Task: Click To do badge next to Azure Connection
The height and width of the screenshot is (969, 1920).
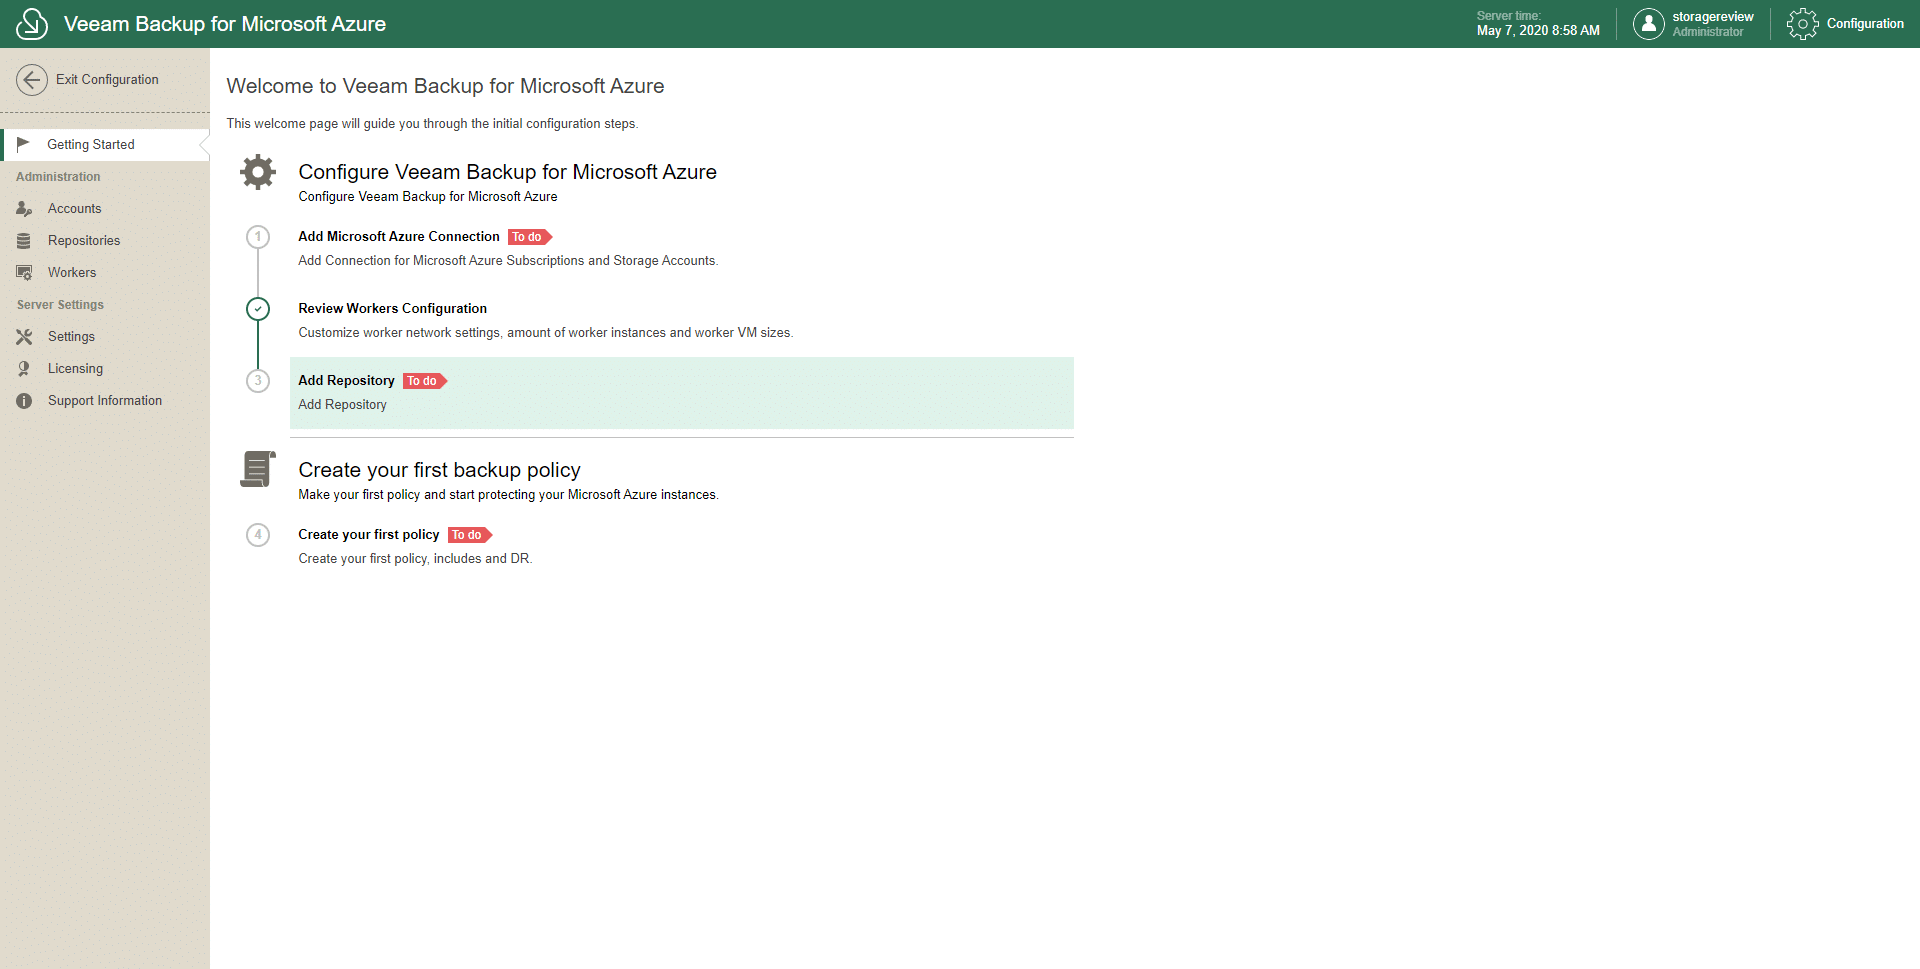Action: tap(530, 237)
